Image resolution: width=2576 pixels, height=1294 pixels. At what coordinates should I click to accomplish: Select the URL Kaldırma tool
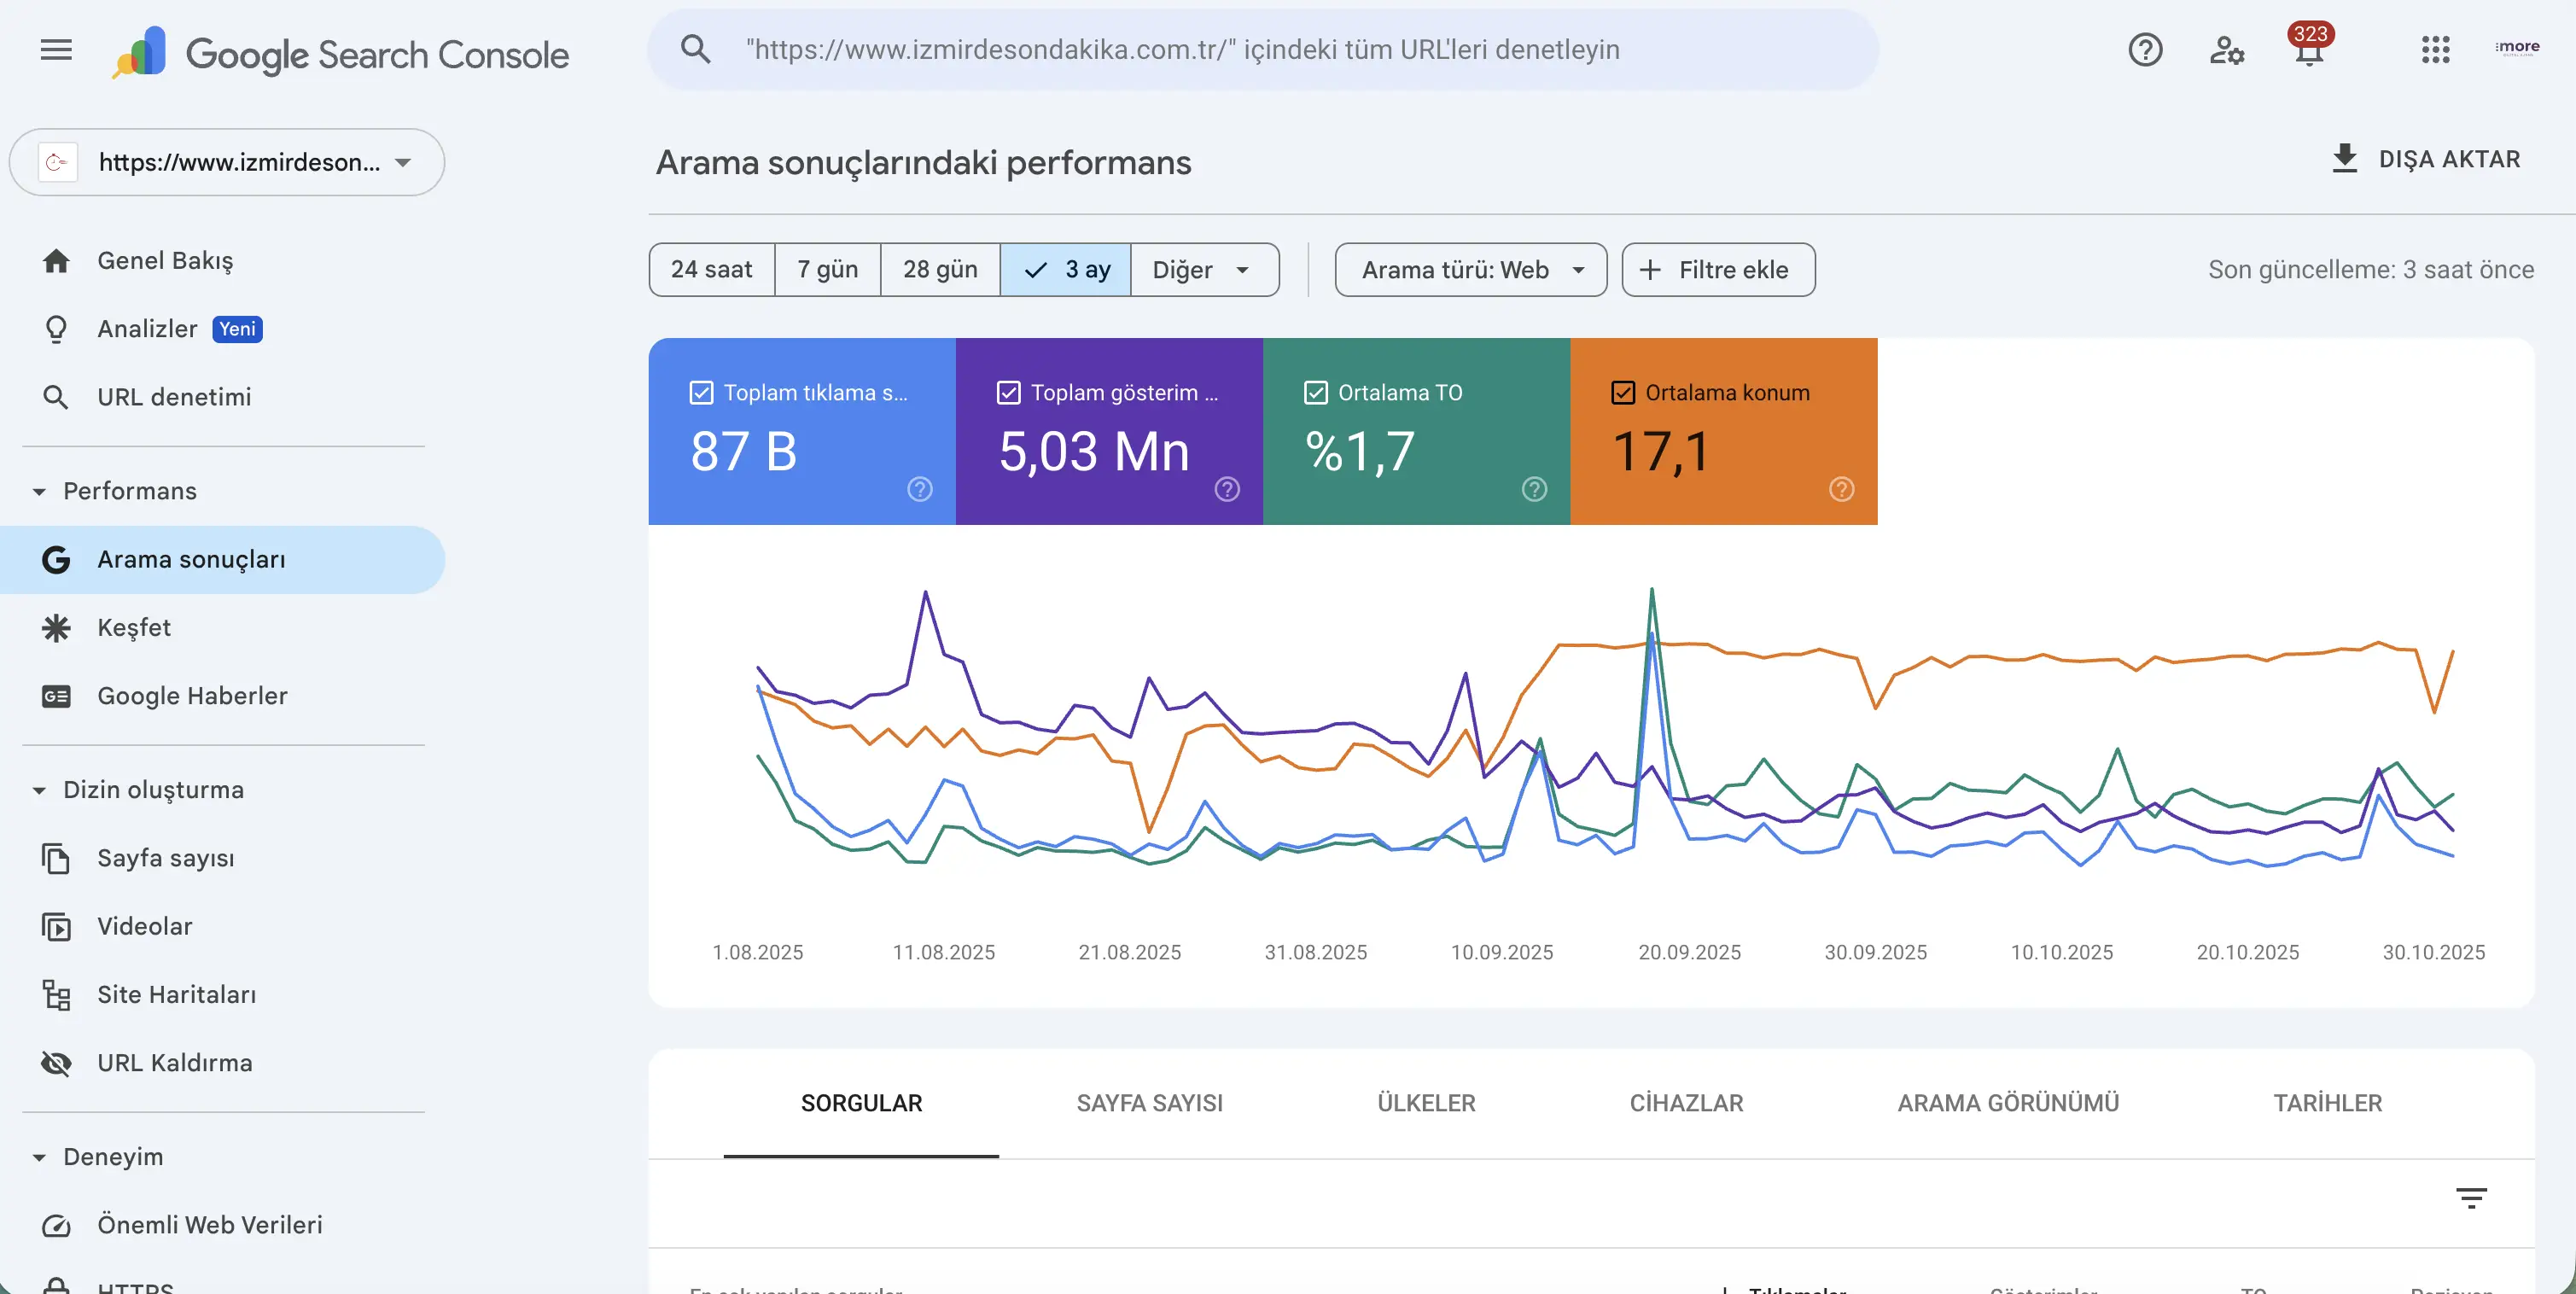click(174, 1062)
